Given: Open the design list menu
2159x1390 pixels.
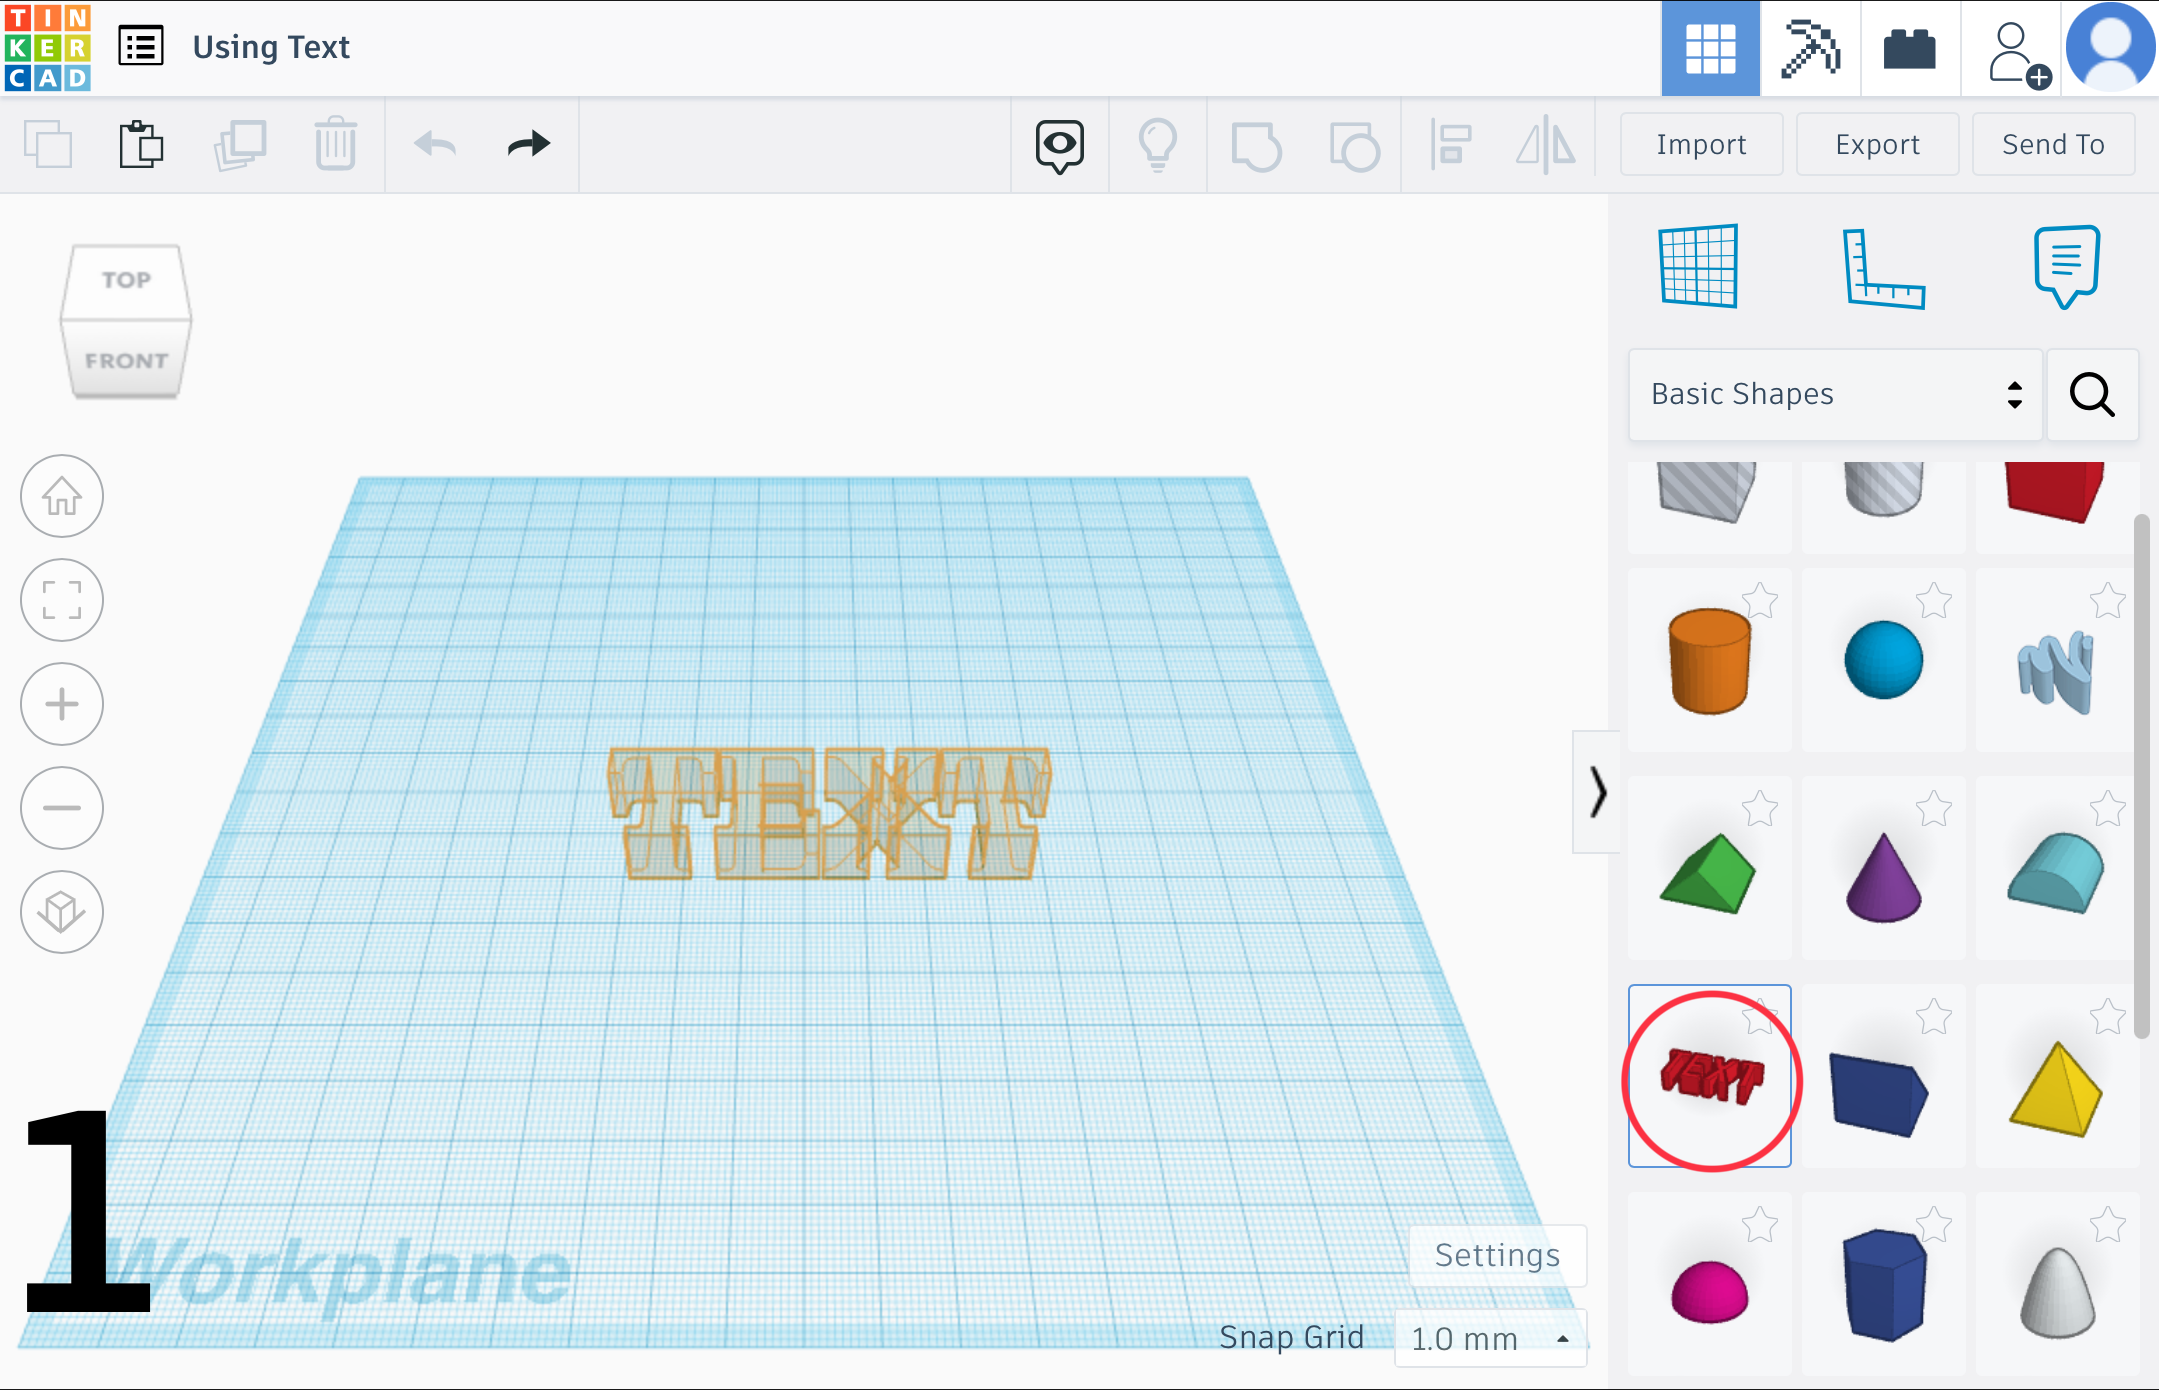Looking at the screenshot, I should [x=140, y=45].
